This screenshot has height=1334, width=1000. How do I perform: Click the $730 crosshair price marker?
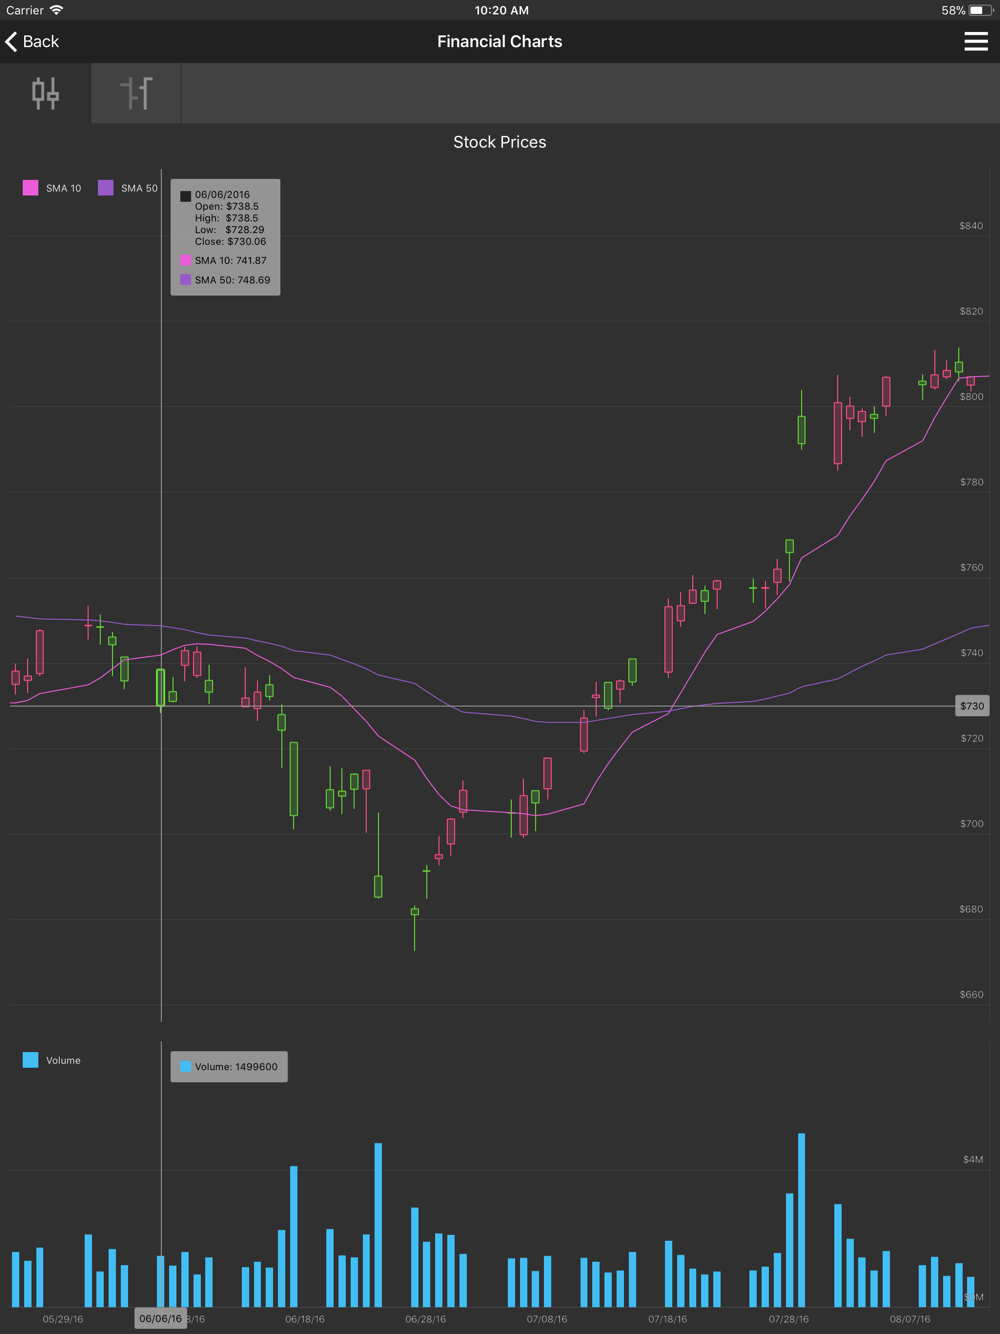pyautogui.click(x=972, y=706)
